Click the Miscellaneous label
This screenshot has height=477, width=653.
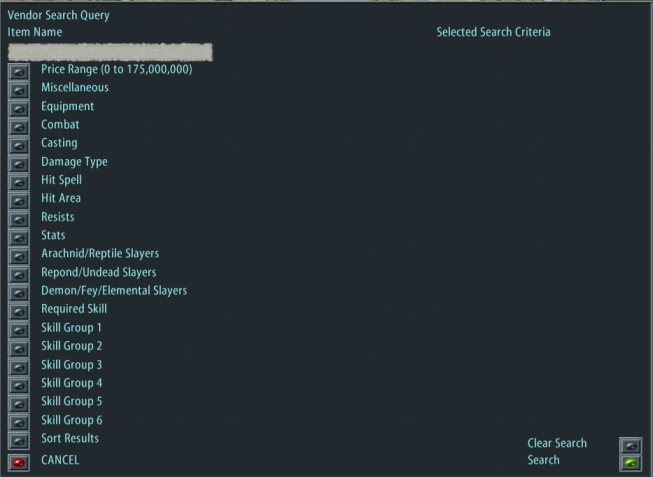tap(75, 87)
